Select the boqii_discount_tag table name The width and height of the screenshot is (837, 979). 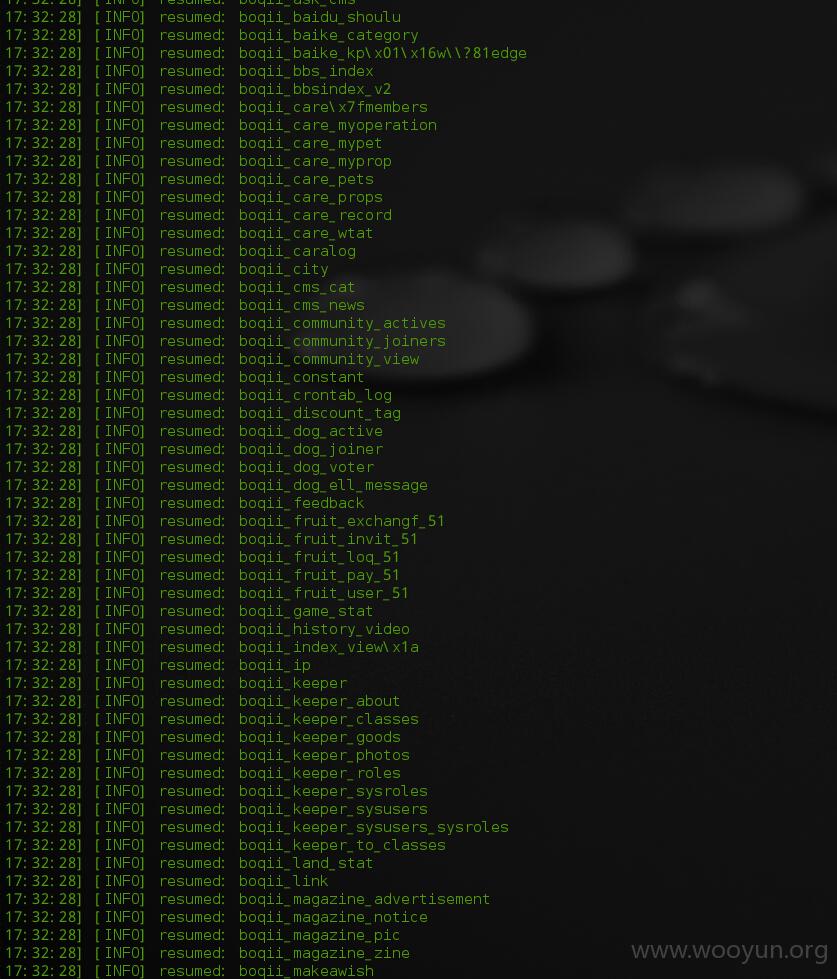coord(320,413)
